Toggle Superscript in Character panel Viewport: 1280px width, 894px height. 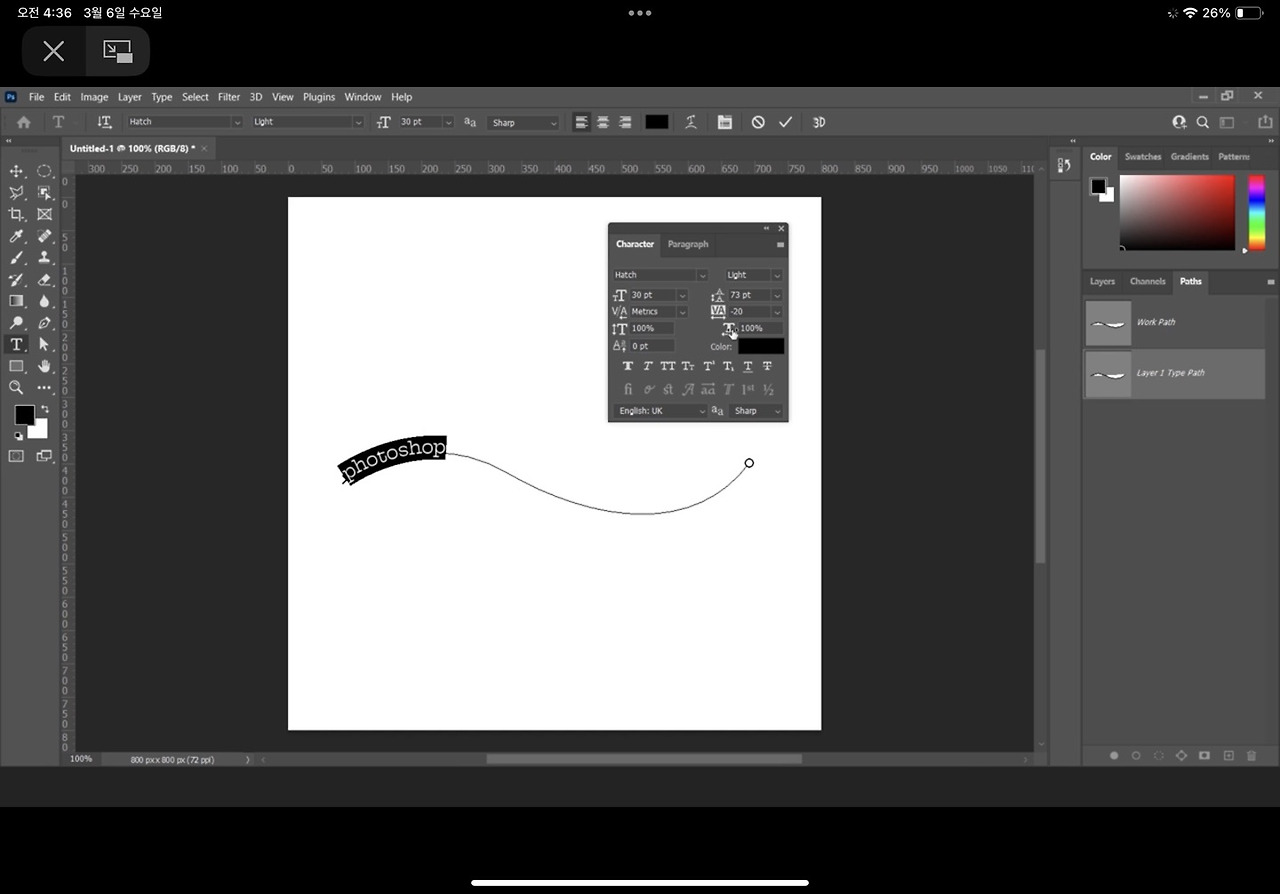(708, 367)
